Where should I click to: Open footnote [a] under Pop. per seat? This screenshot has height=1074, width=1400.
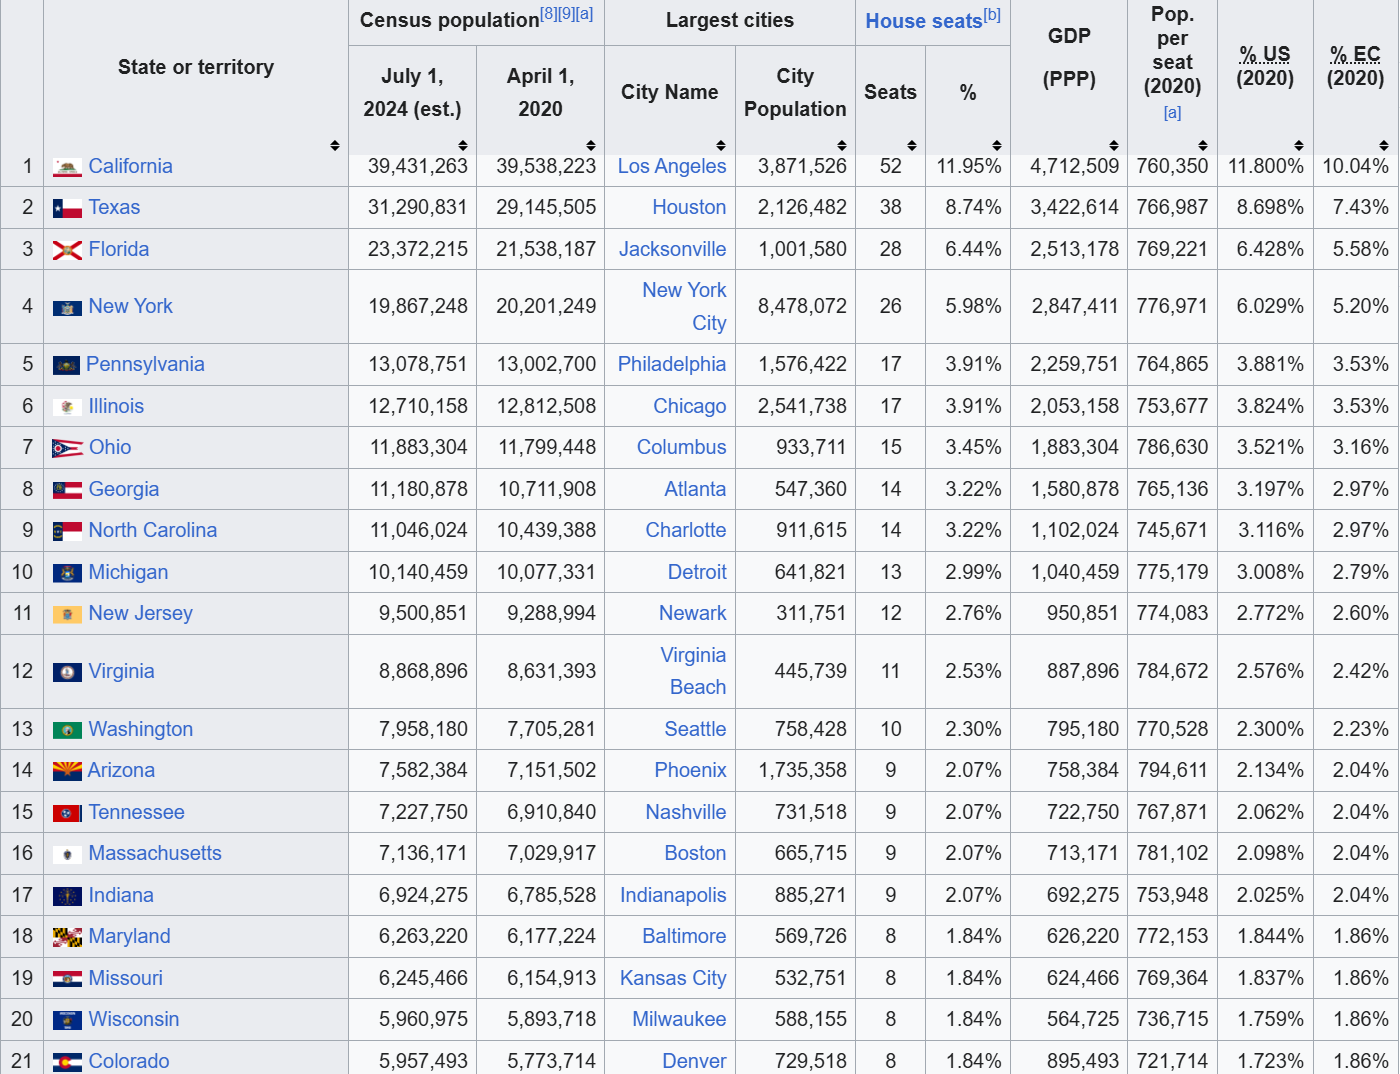click(1172, 113)
